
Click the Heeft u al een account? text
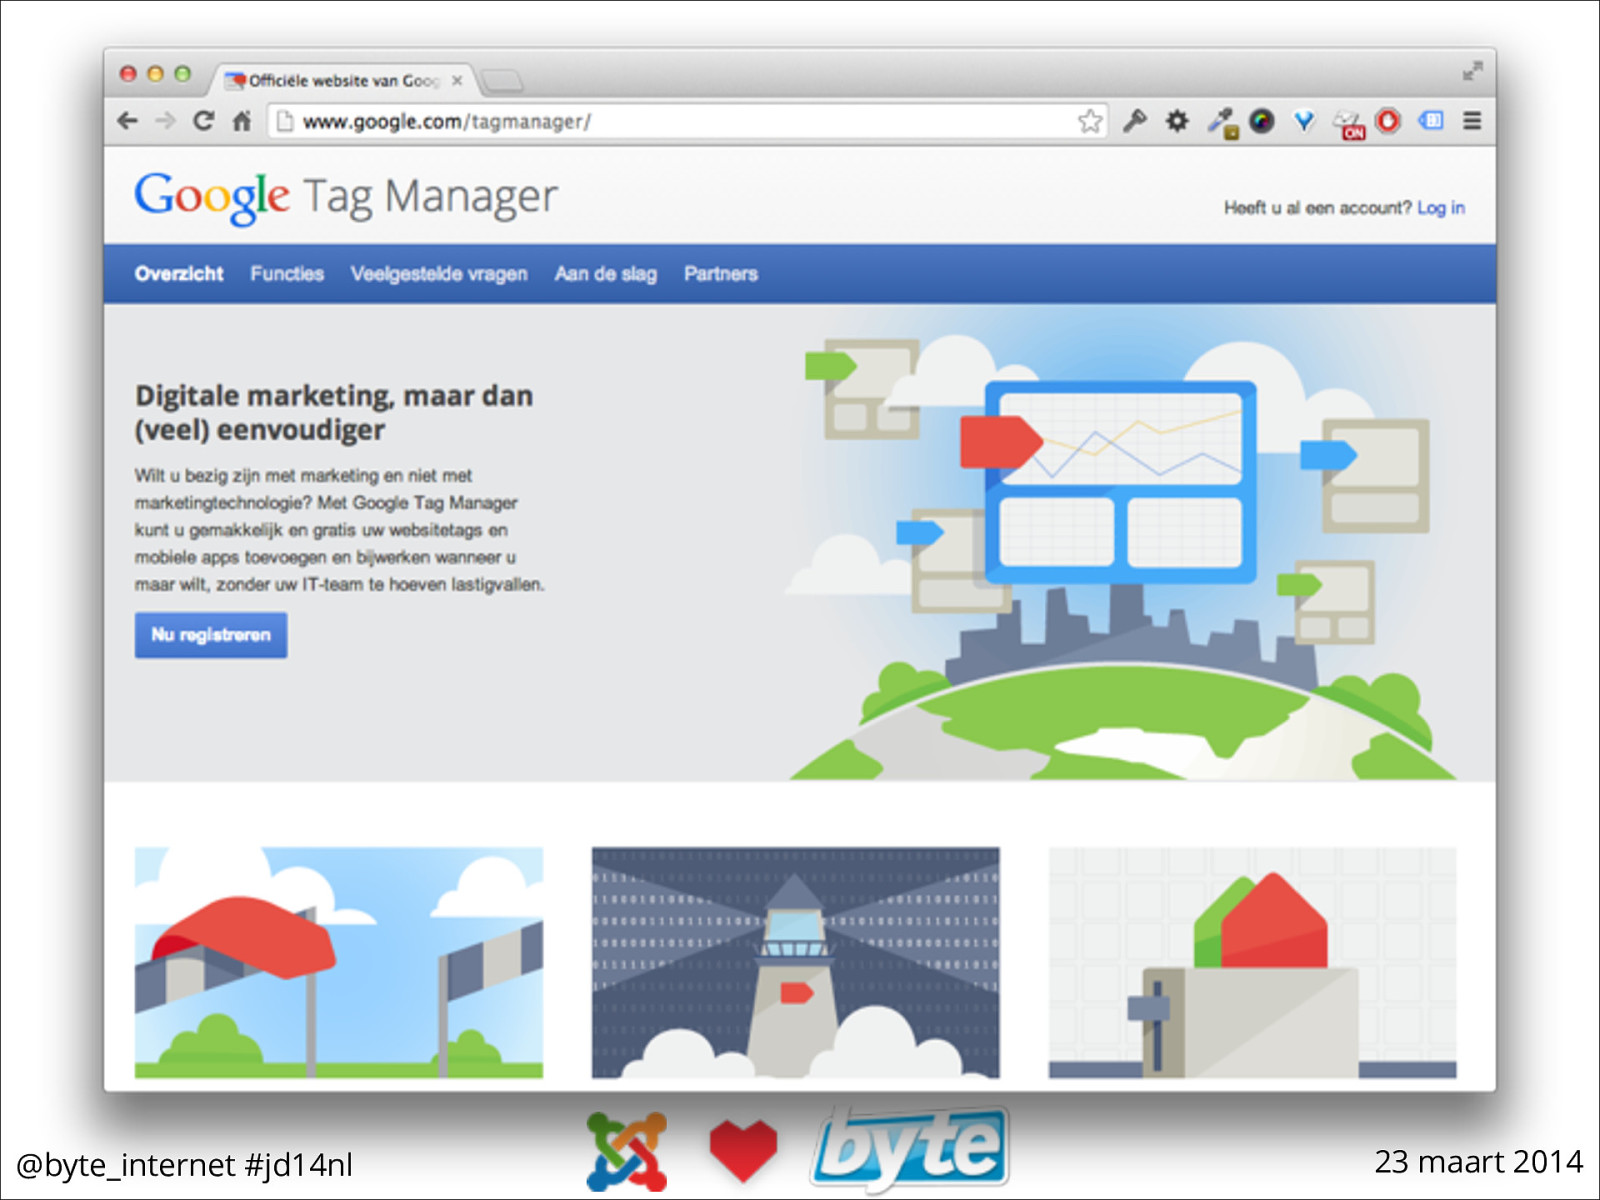[1317, 208]
